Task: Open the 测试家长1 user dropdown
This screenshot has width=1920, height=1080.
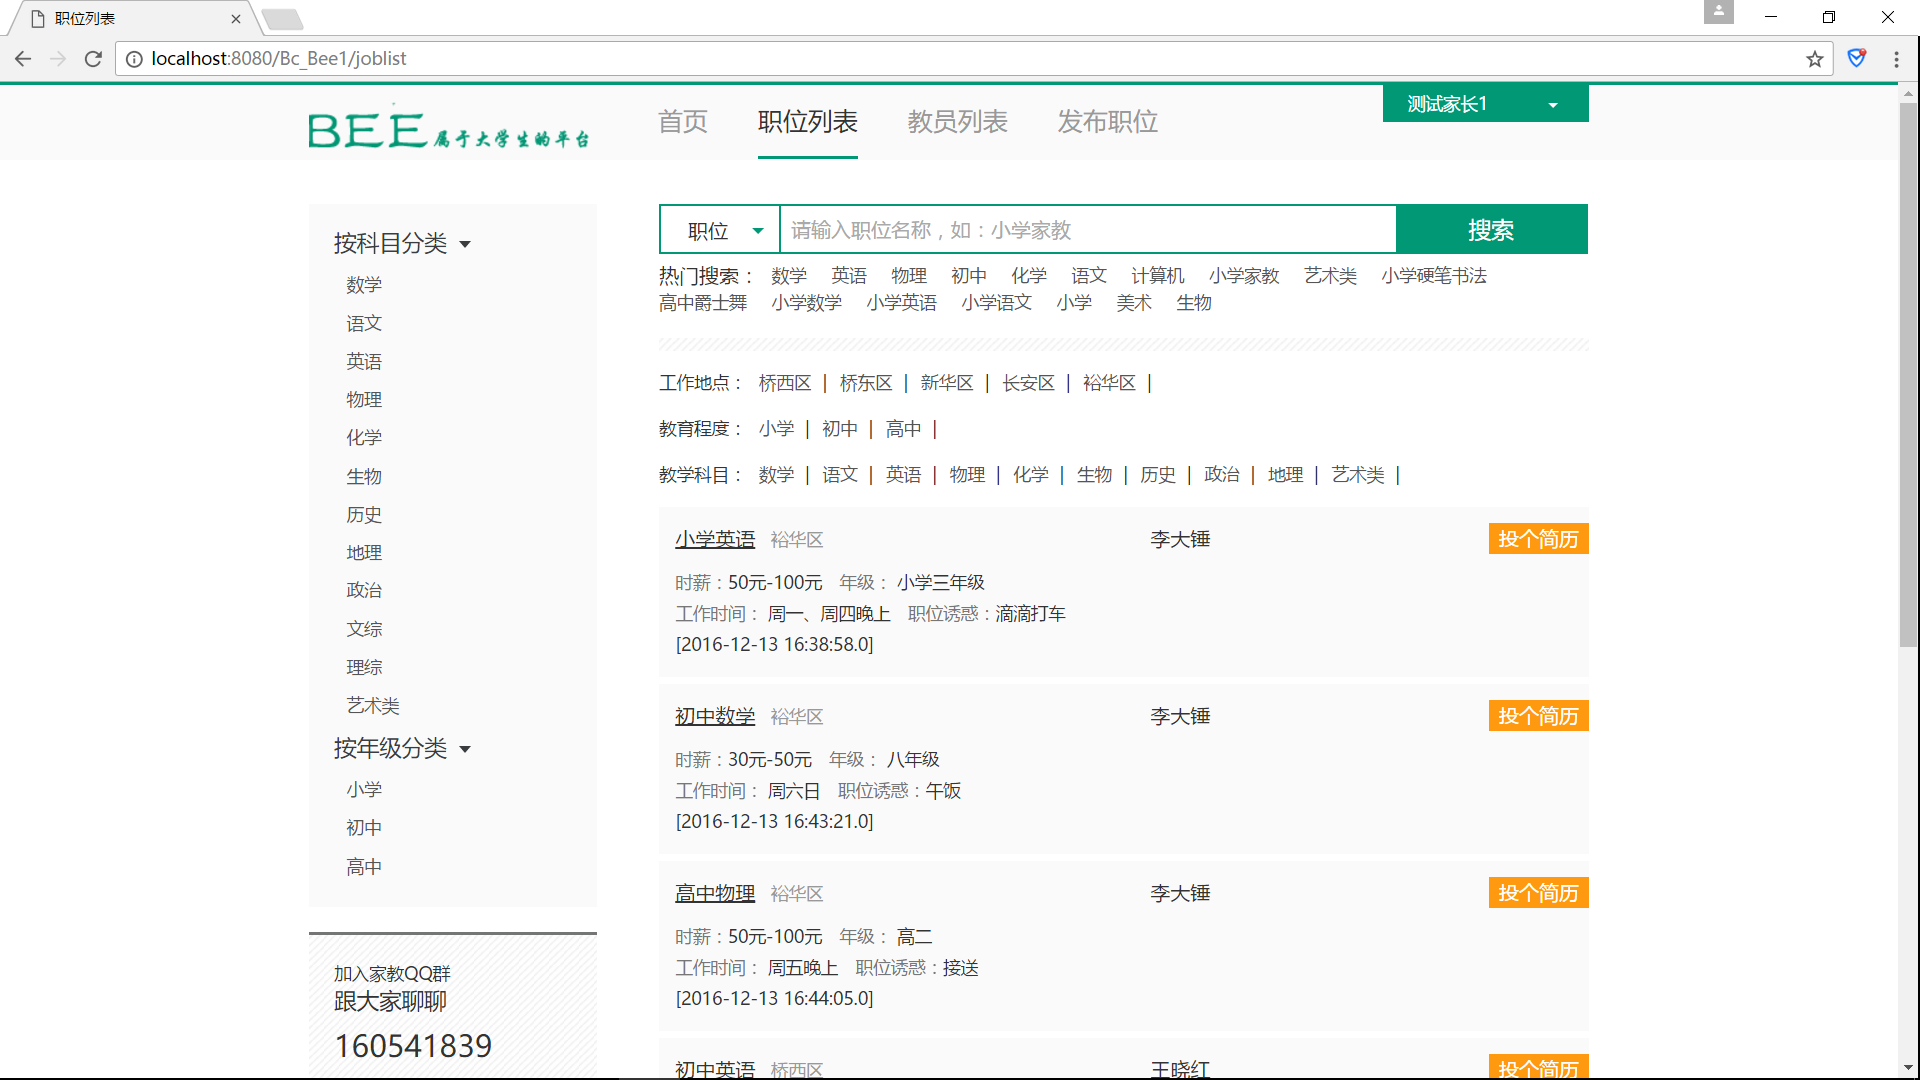Action: tap(1485, 104)
